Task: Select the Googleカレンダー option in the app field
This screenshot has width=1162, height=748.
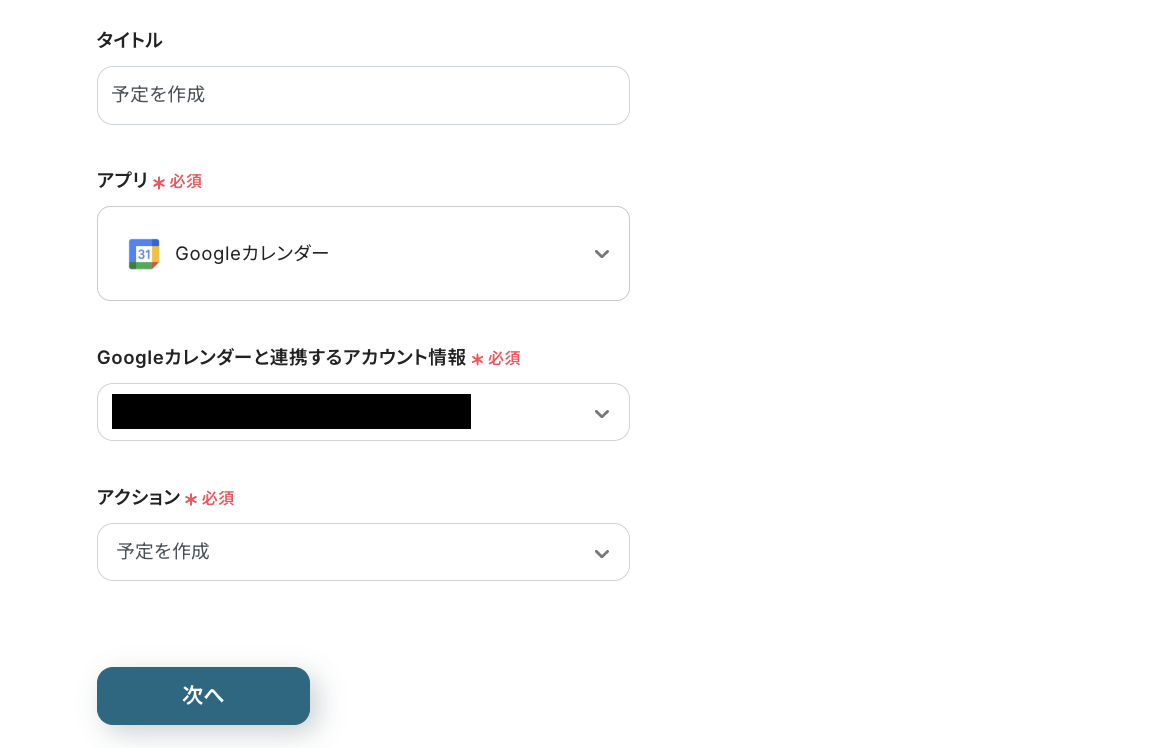Action: 251,253
